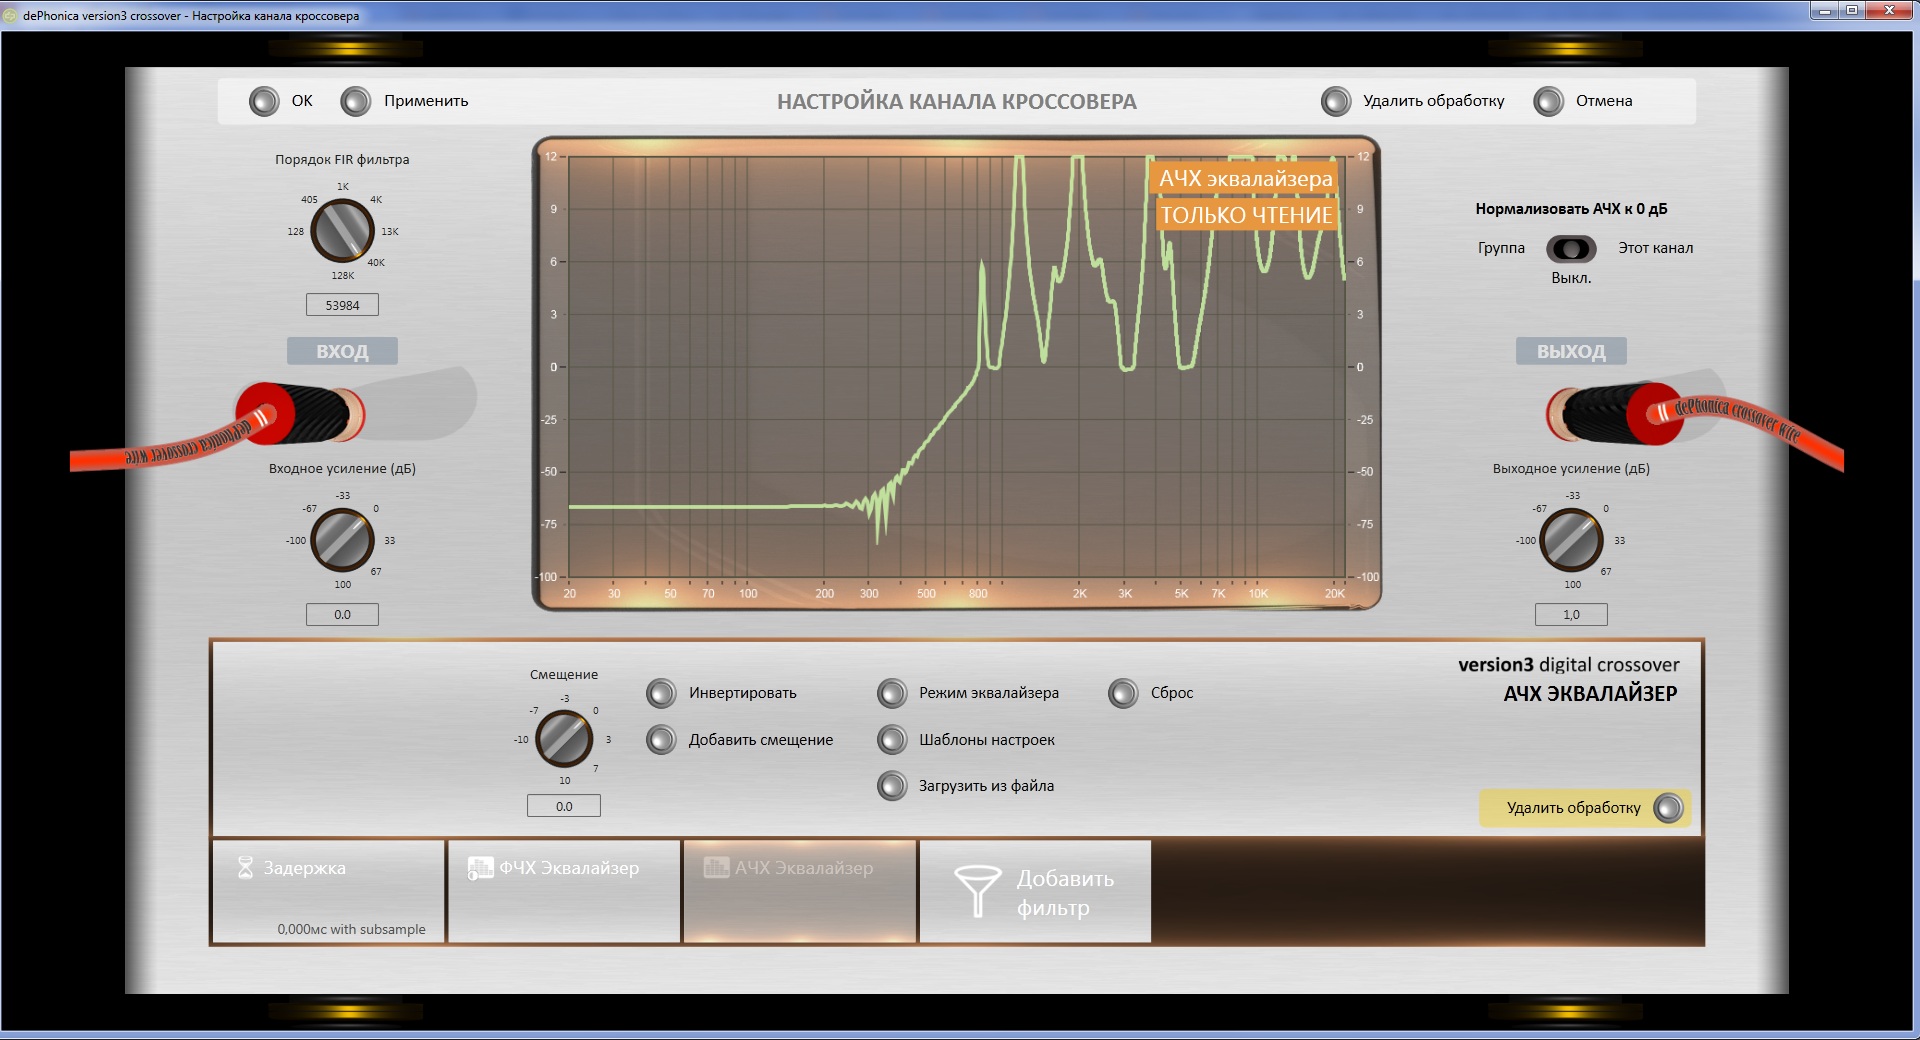Screen dimensions: 1920x1040
Task: Open the ФЧХ Эквалайзер filter tab
Action: tap(564, 891)
